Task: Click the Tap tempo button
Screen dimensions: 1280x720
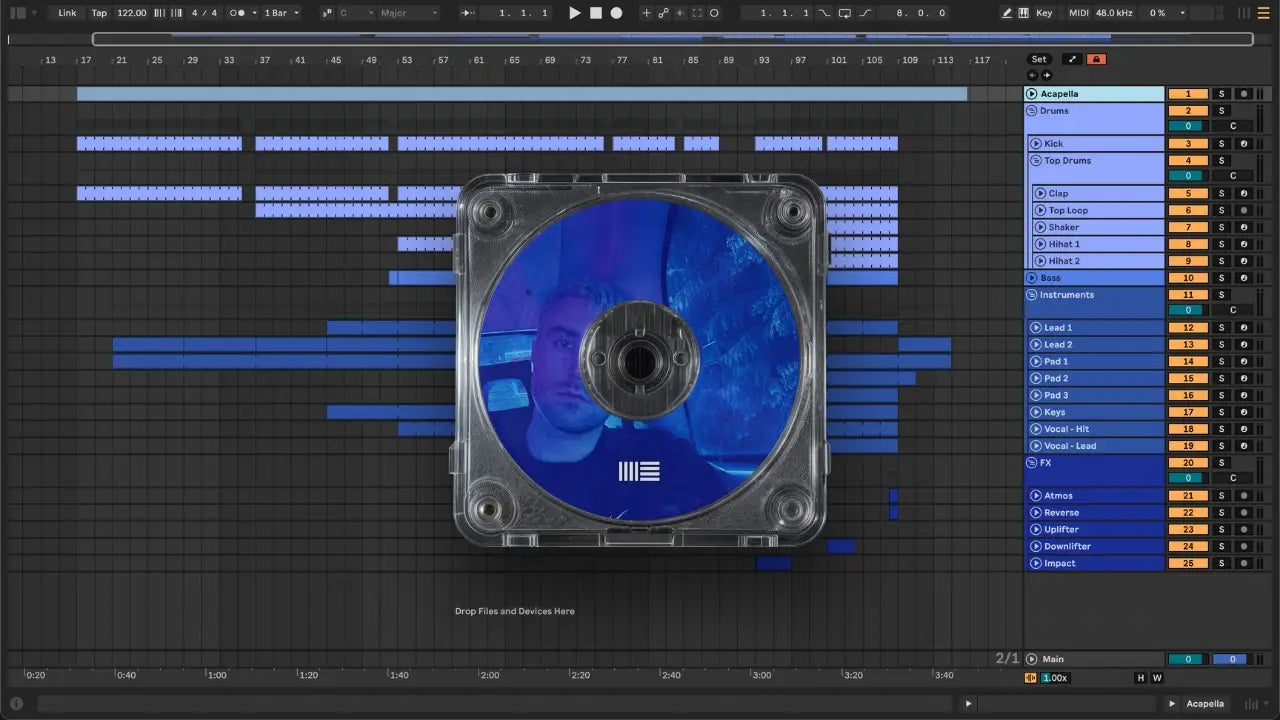Action: (x=99, y=13)
